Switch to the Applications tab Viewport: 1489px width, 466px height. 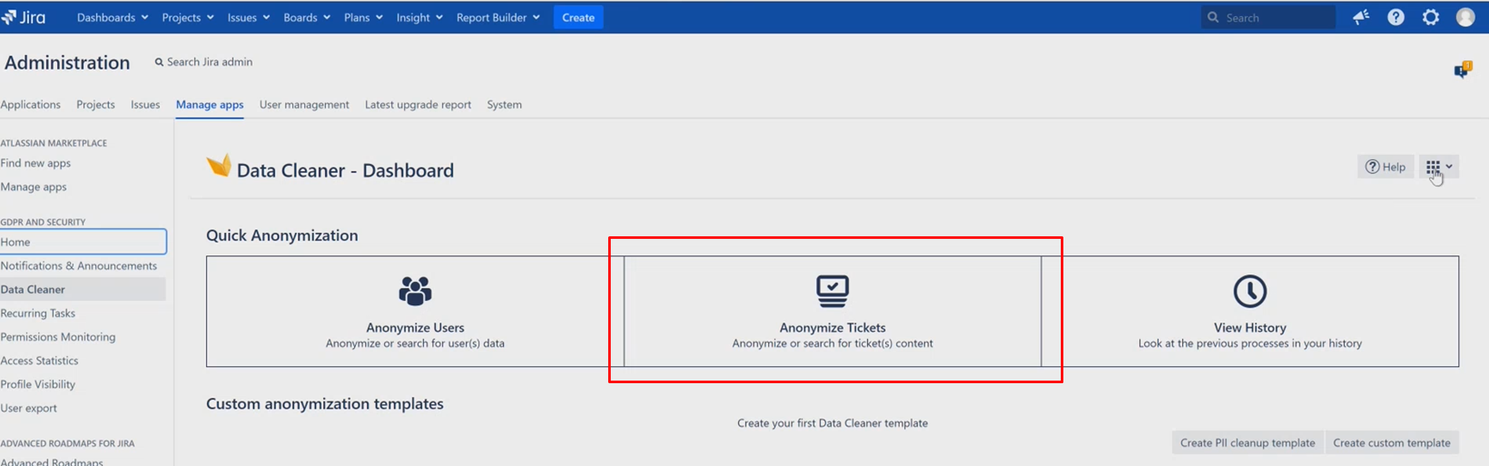click(x=30, y=104)
